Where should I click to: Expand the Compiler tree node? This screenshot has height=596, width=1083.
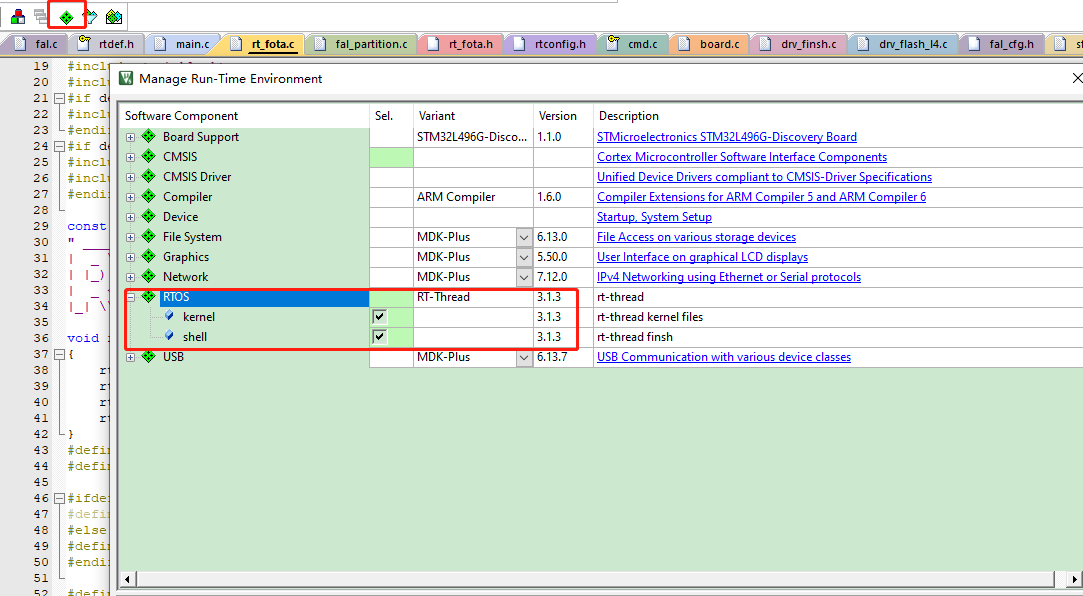point(131,198)
